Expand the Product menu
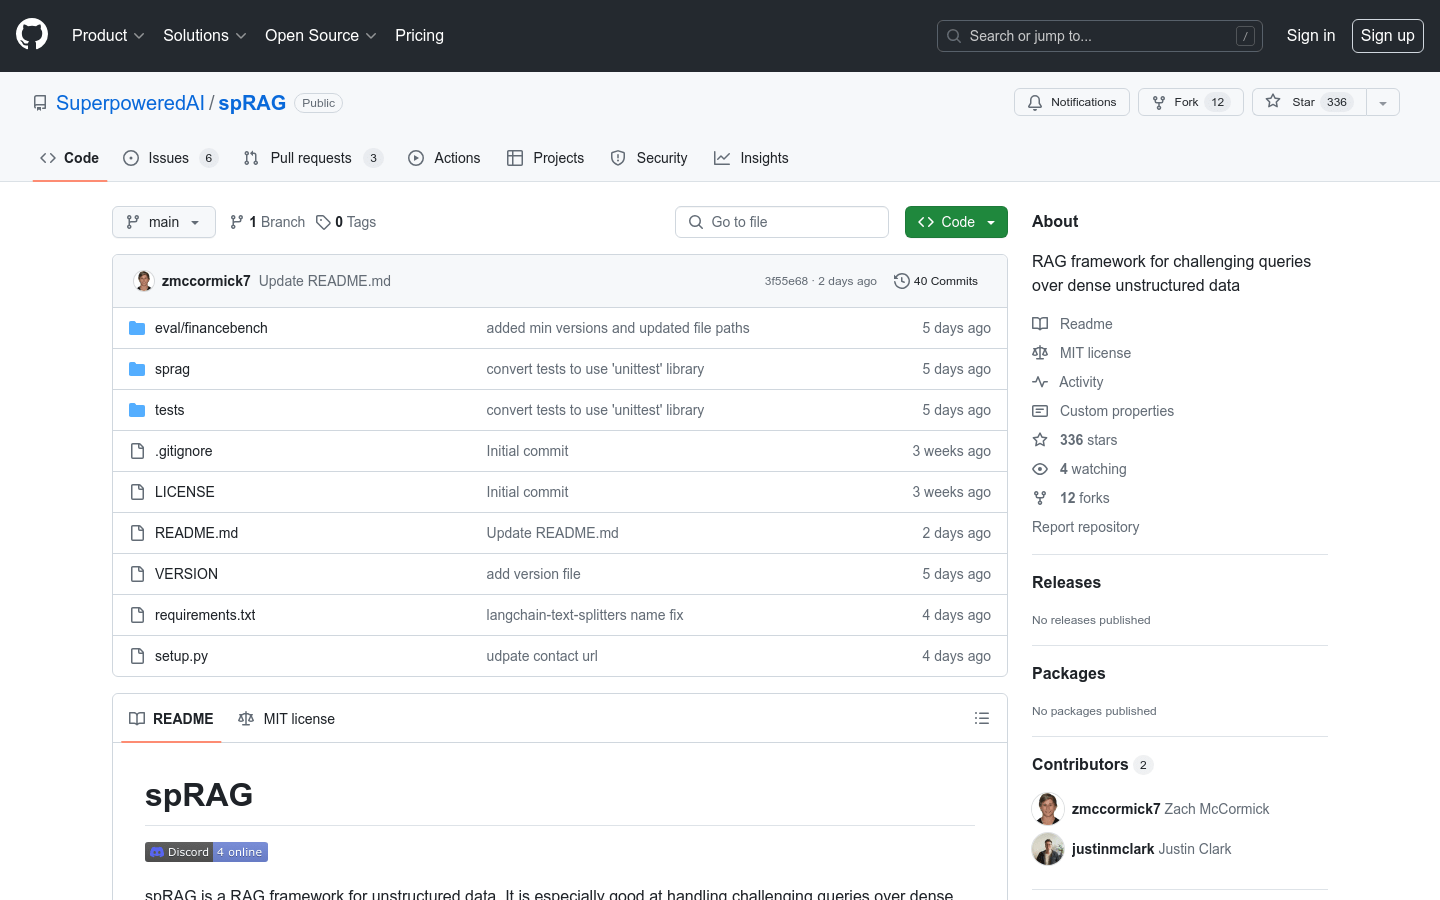This screenshot has width=1440, height=900. coord(108,35)
